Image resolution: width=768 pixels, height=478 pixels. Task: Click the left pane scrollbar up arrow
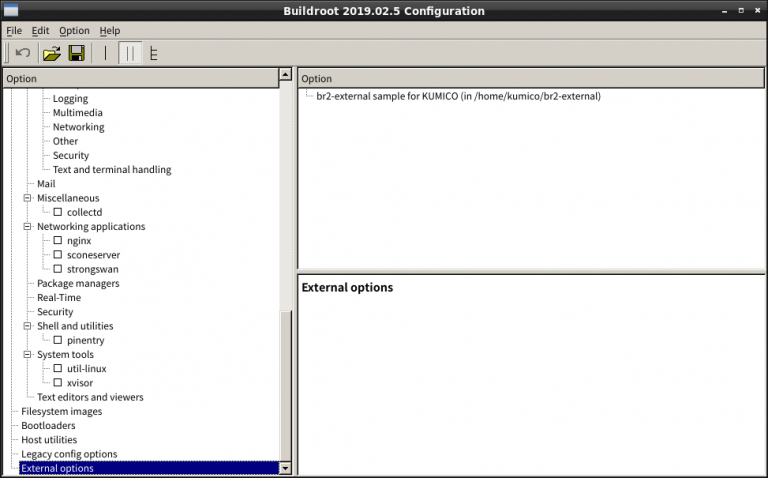pyautogui.click(x=286, y=77)
